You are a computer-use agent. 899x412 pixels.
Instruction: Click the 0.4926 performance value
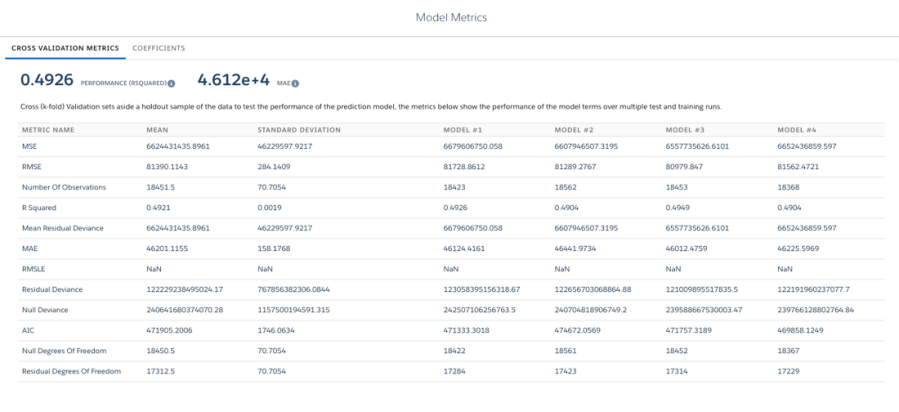(47, 81)
